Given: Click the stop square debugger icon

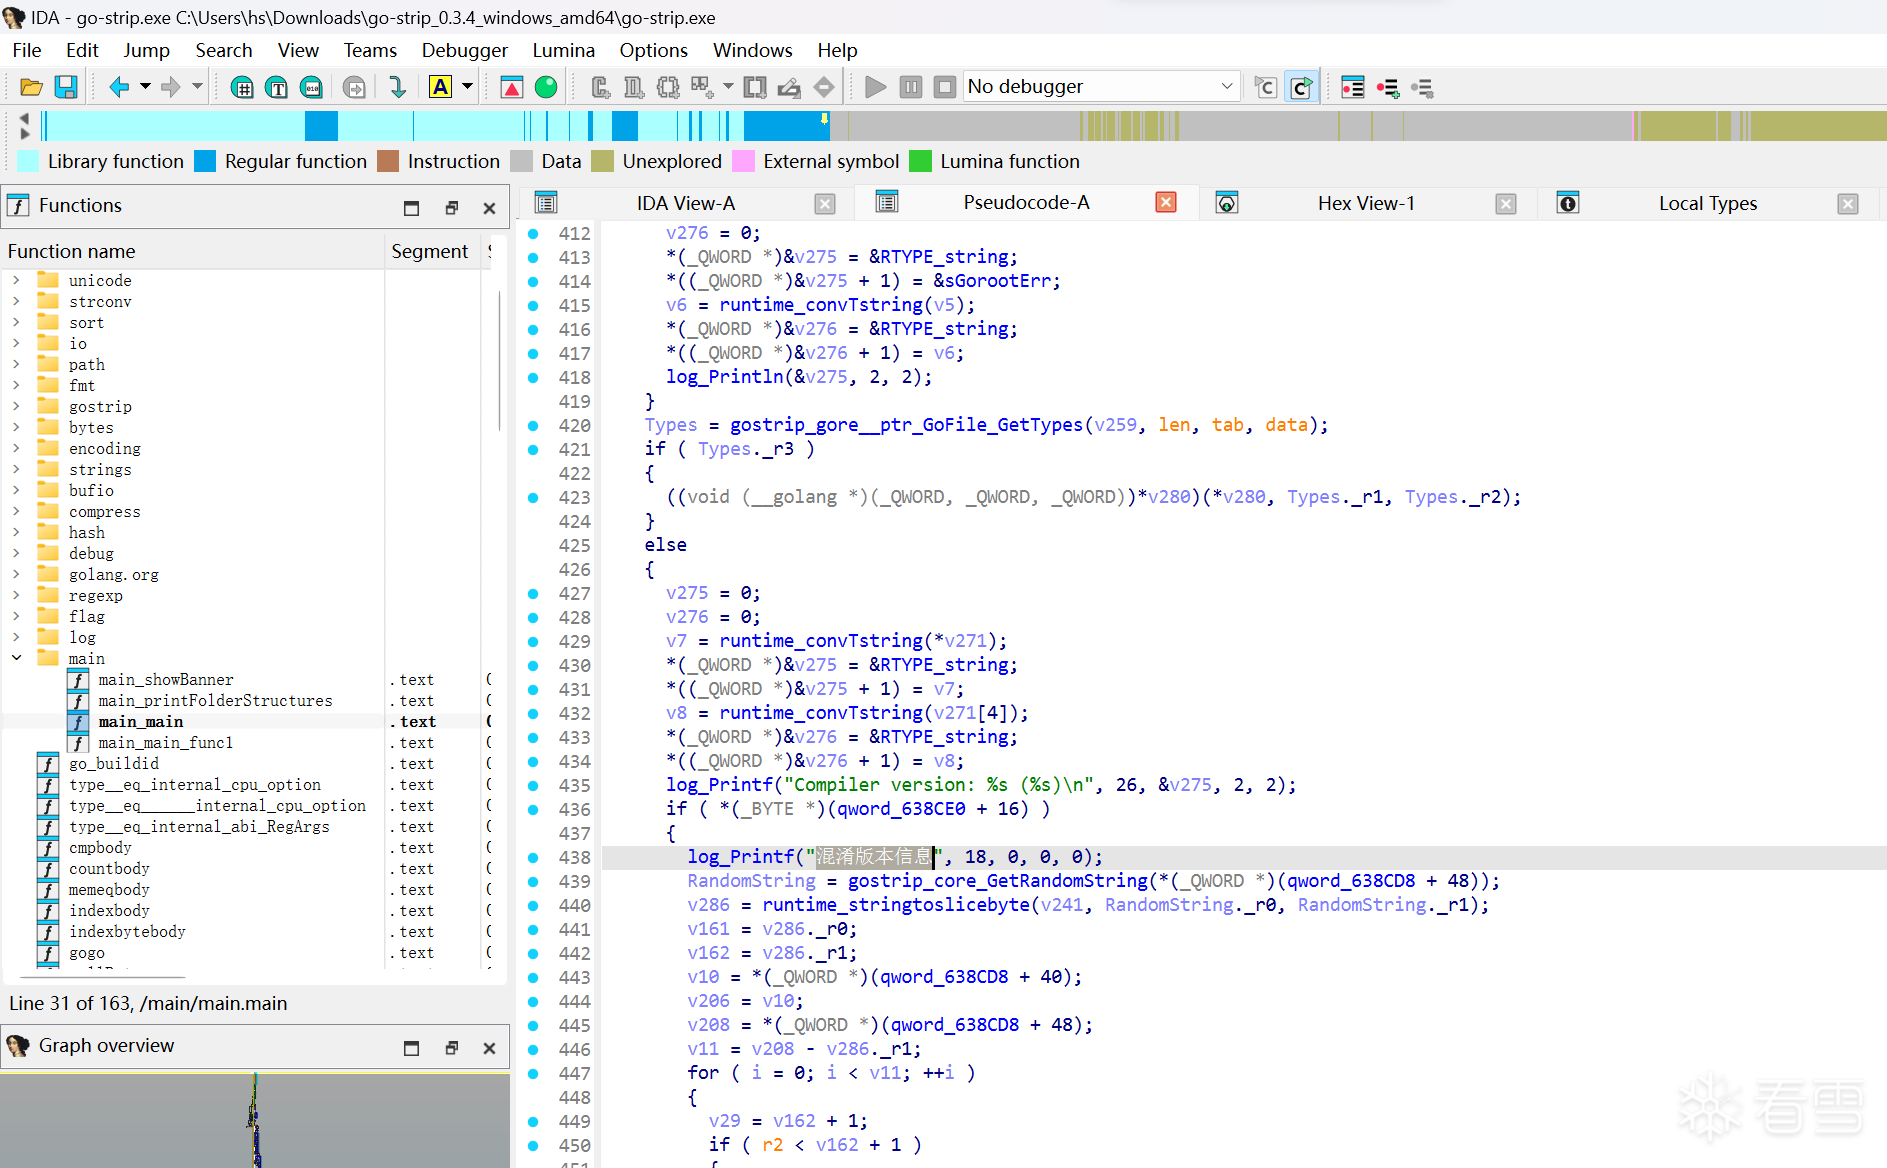Looking at the screenshot, I should (x=944, y=87).
